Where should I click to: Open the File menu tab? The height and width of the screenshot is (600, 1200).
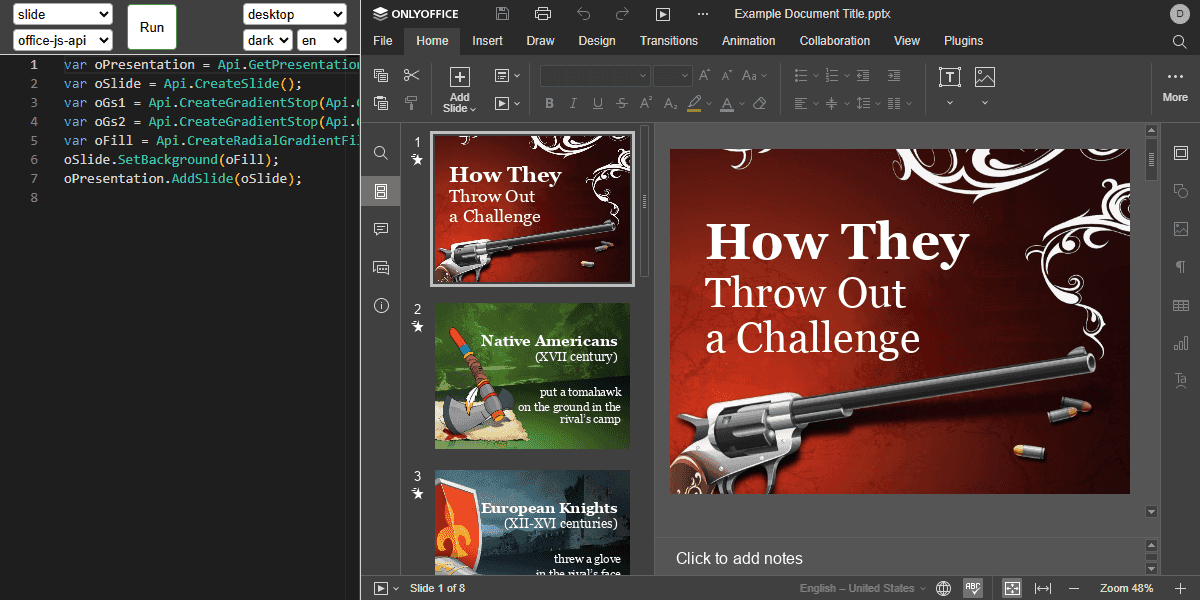coord(383,41)
